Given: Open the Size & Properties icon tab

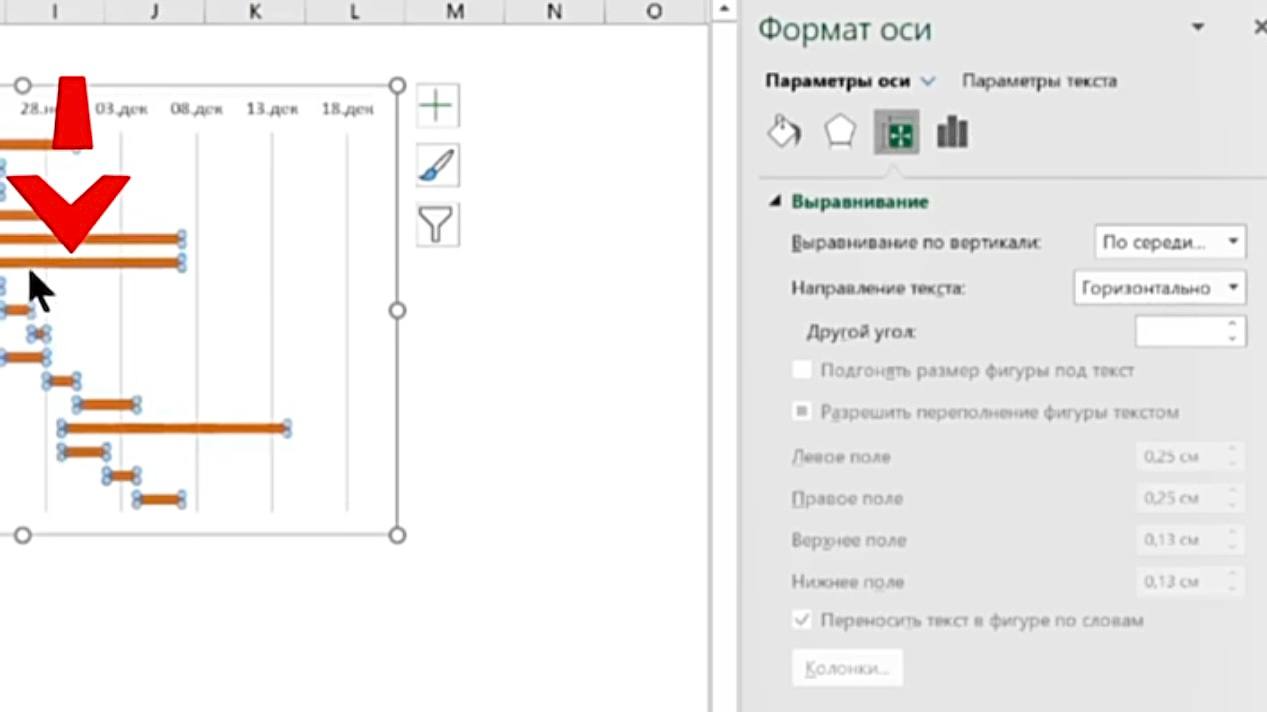Looking at the screenshot, I should (x=896, y=132).
